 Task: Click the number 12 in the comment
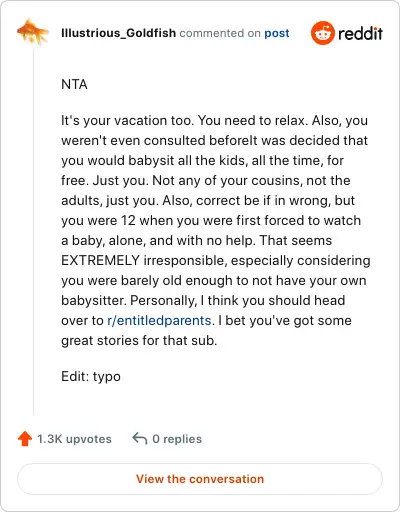128,220
